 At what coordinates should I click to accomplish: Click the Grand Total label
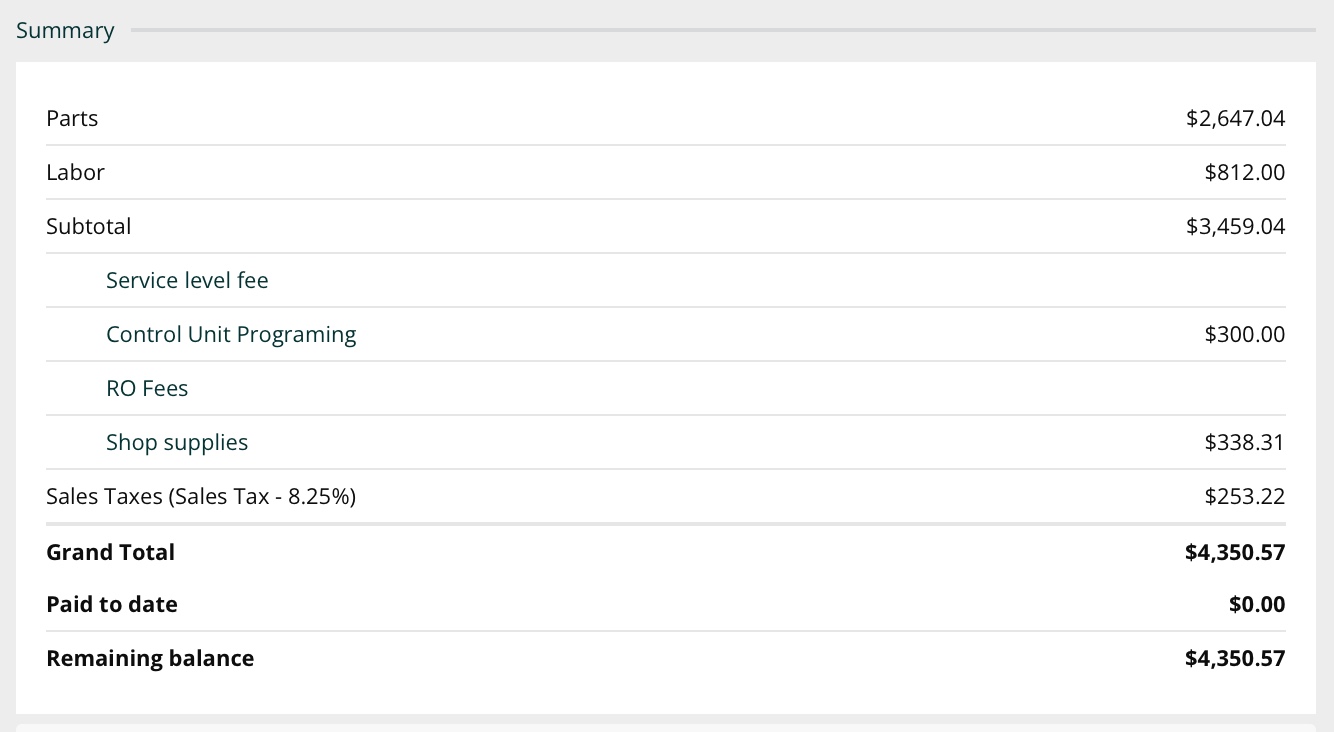[x=110, y=553]
